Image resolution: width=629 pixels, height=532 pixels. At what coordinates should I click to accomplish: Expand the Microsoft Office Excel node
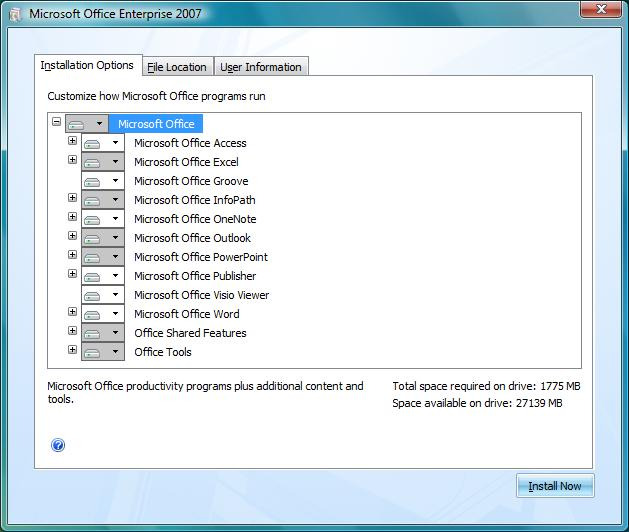(x=72, y=160)
